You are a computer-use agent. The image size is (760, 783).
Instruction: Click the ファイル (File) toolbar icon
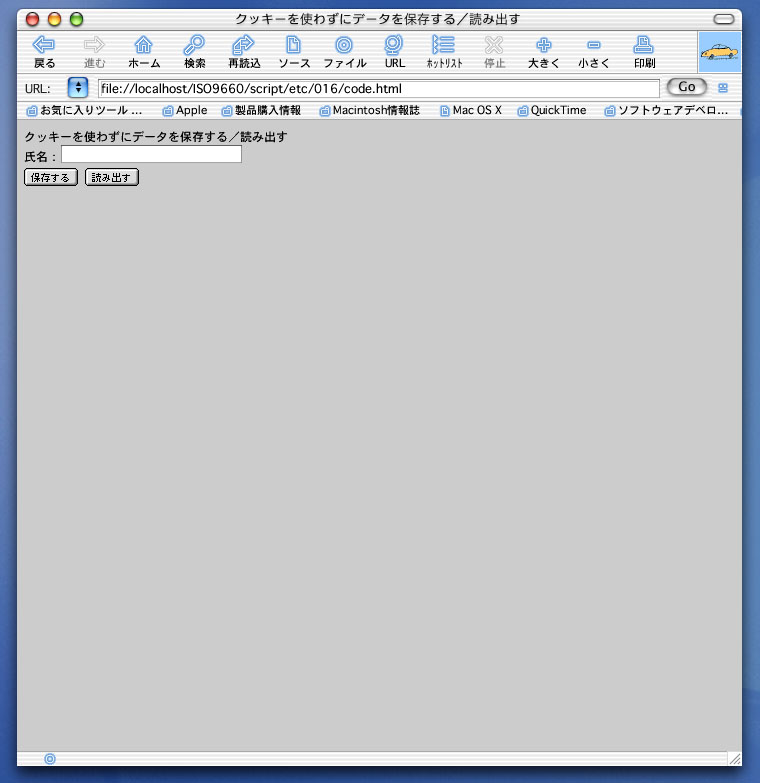(344, 50)
